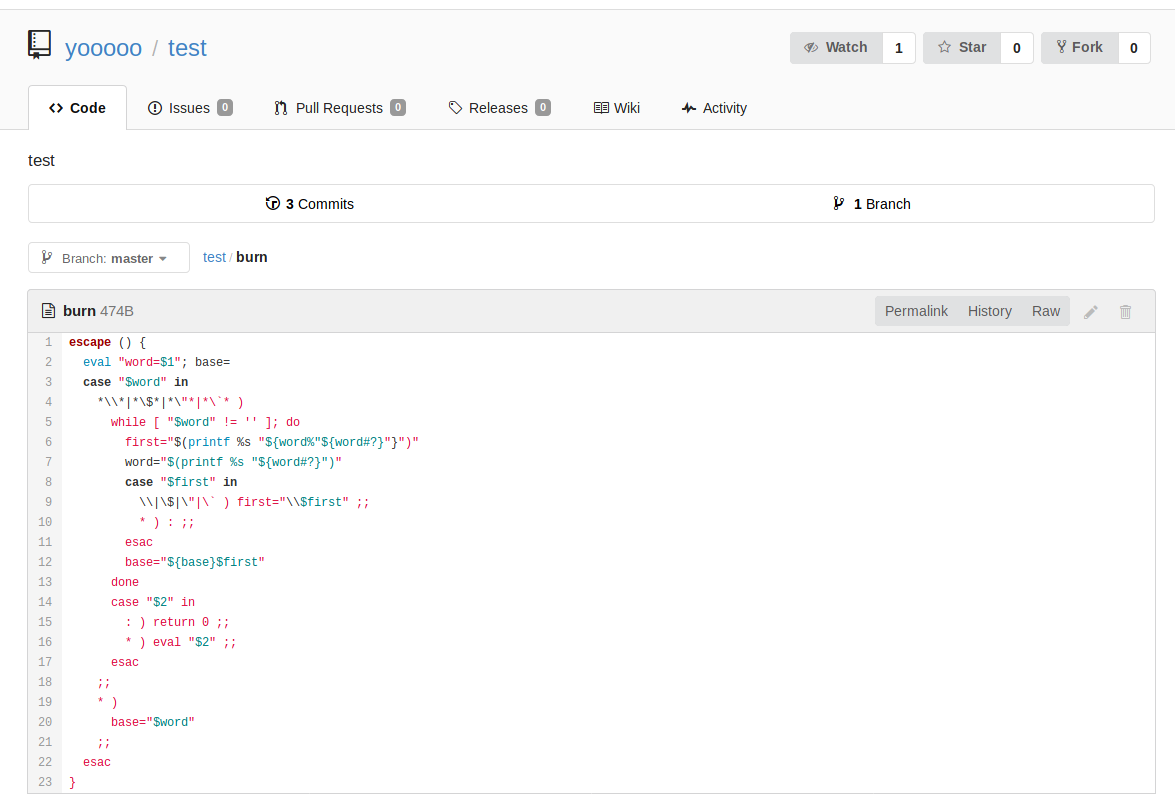Click the branch dropdown caret arrow
This screenshot has width=1175, height=806.
pos(163,258)
